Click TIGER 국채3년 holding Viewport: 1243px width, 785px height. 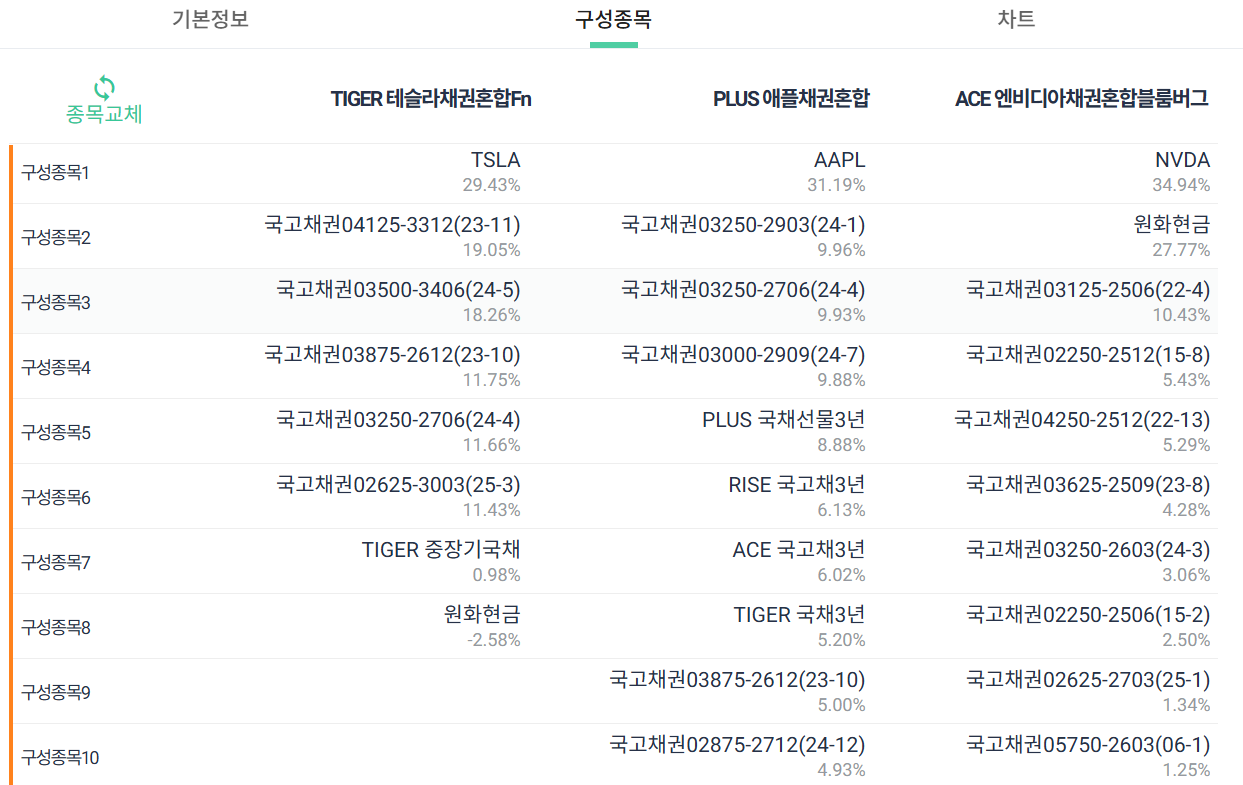click(799, 615)
